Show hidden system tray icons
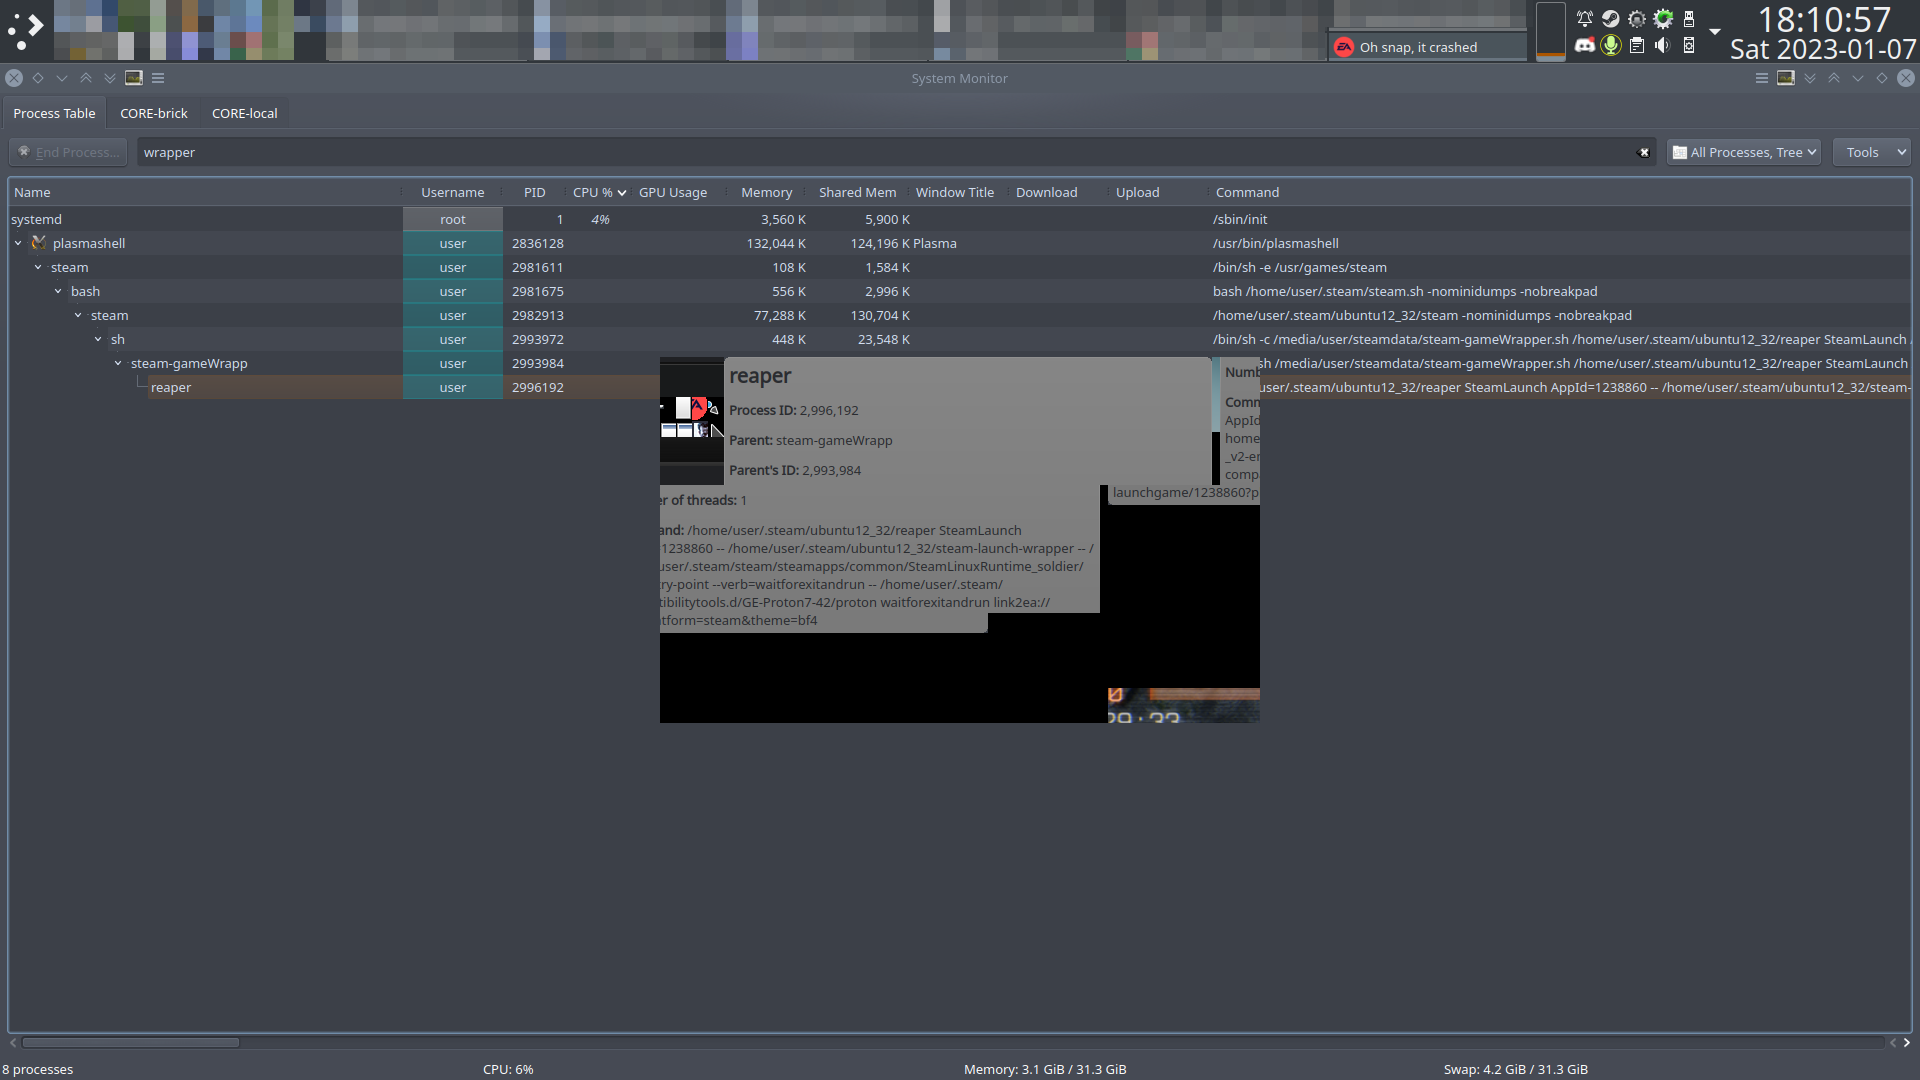 1715,31
